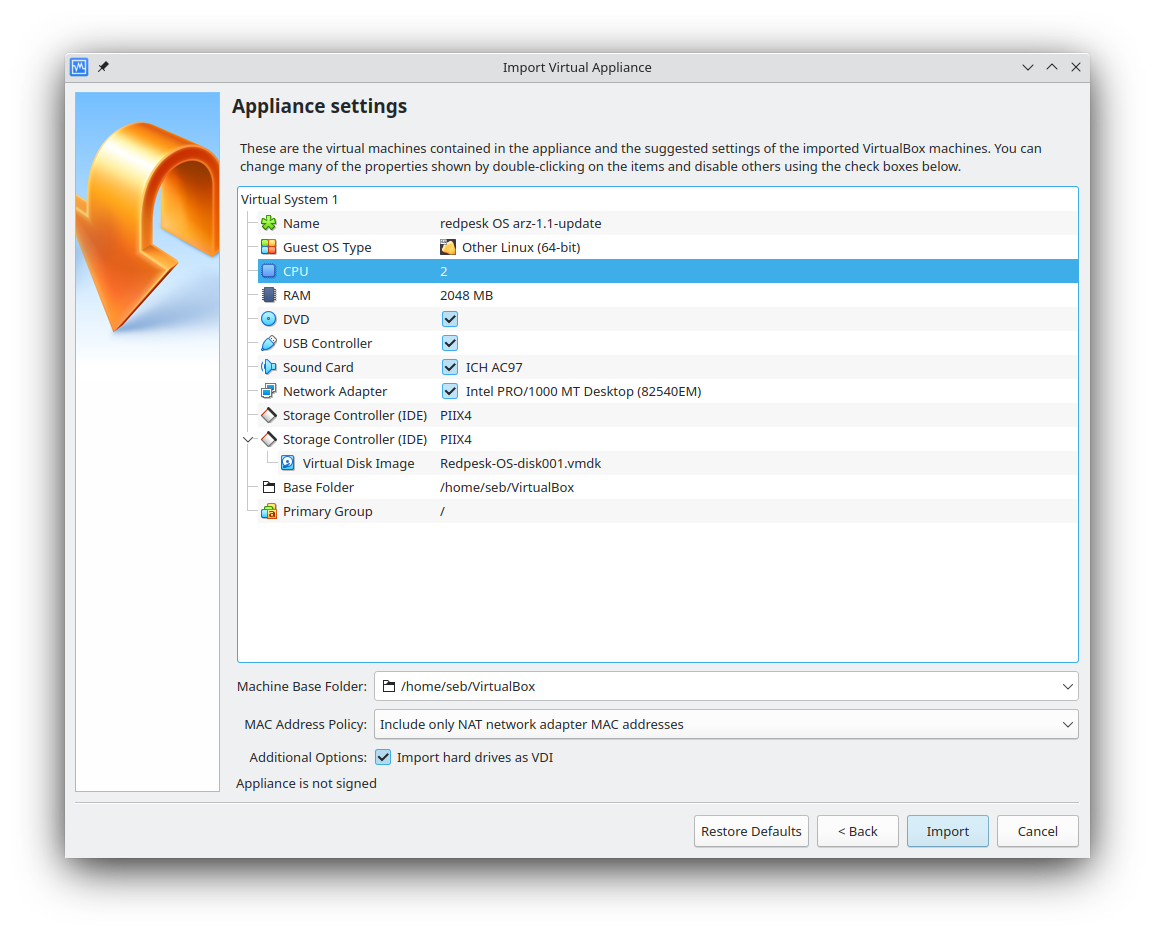This screenshot has width=1155, height=935.
Task: Disable the Sound Card checkbox
Action: [450, 367]
